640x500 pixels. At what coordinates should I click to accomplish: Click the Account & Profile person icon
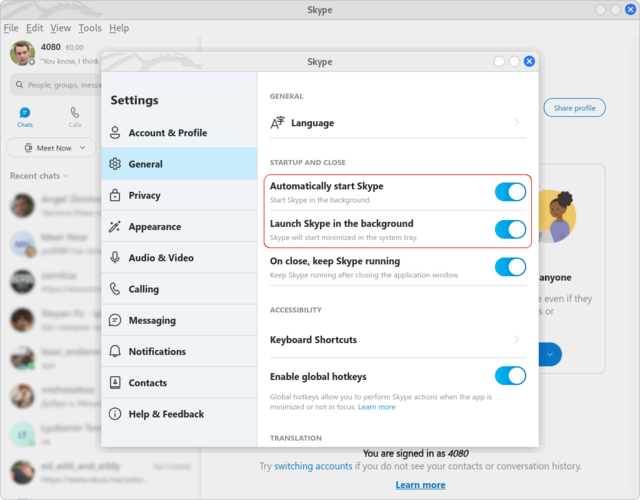(x=116, y=133)
